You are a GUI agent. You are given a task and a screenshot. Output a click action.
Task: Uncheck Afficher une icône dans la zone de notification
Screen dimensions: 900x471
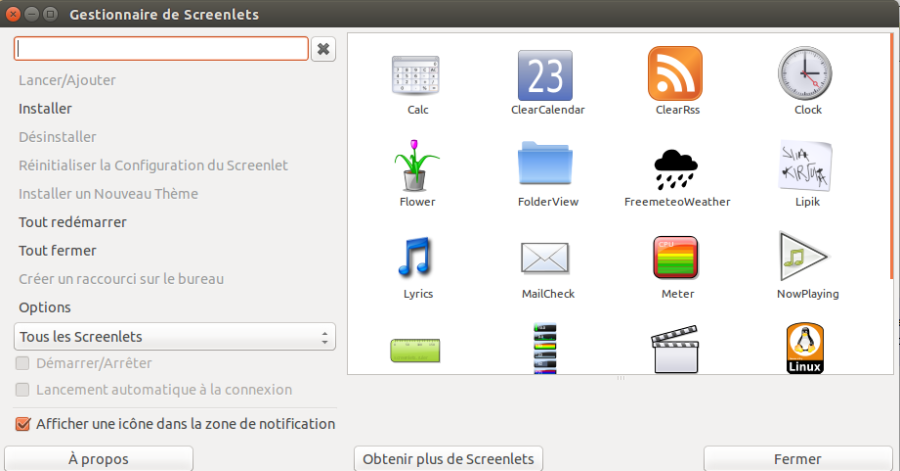(22, 424)
